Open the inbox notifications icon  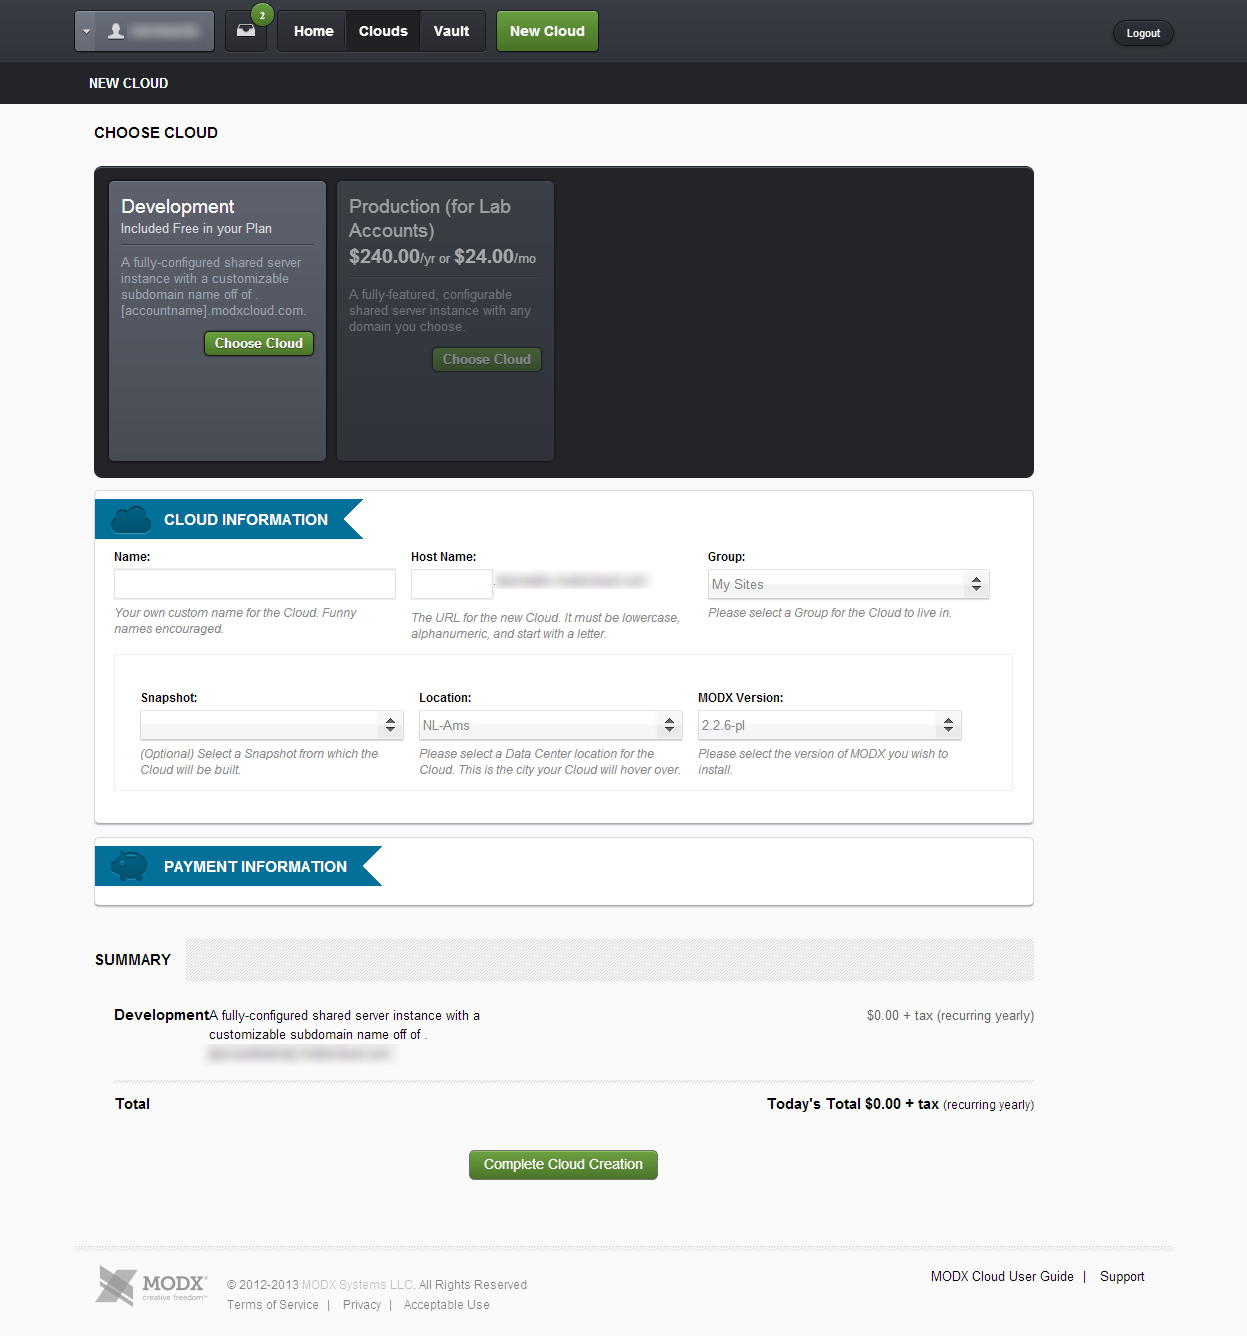tap(246, 31)
